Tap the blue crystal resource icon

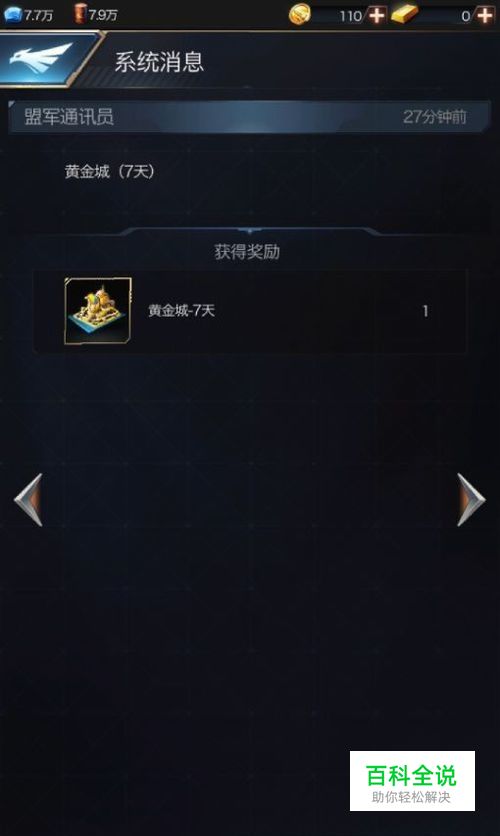point(12,14)
